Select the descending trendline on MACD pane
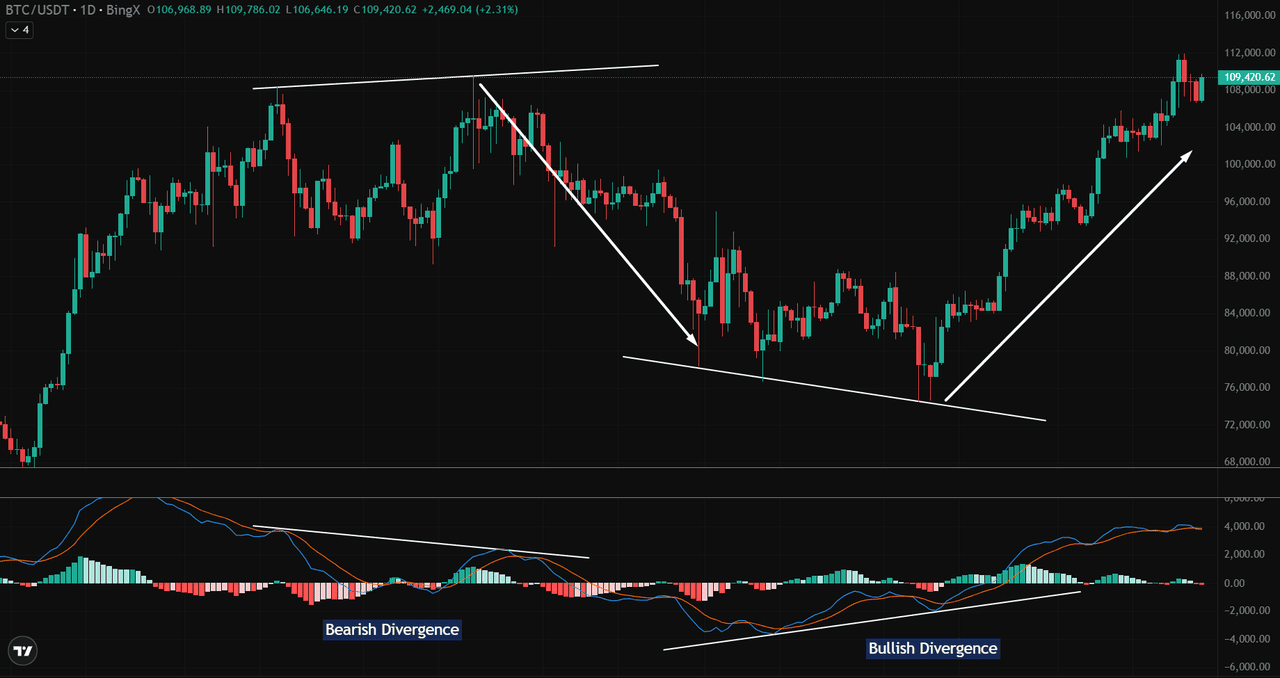1280x678 pixels. click(420, 542)
